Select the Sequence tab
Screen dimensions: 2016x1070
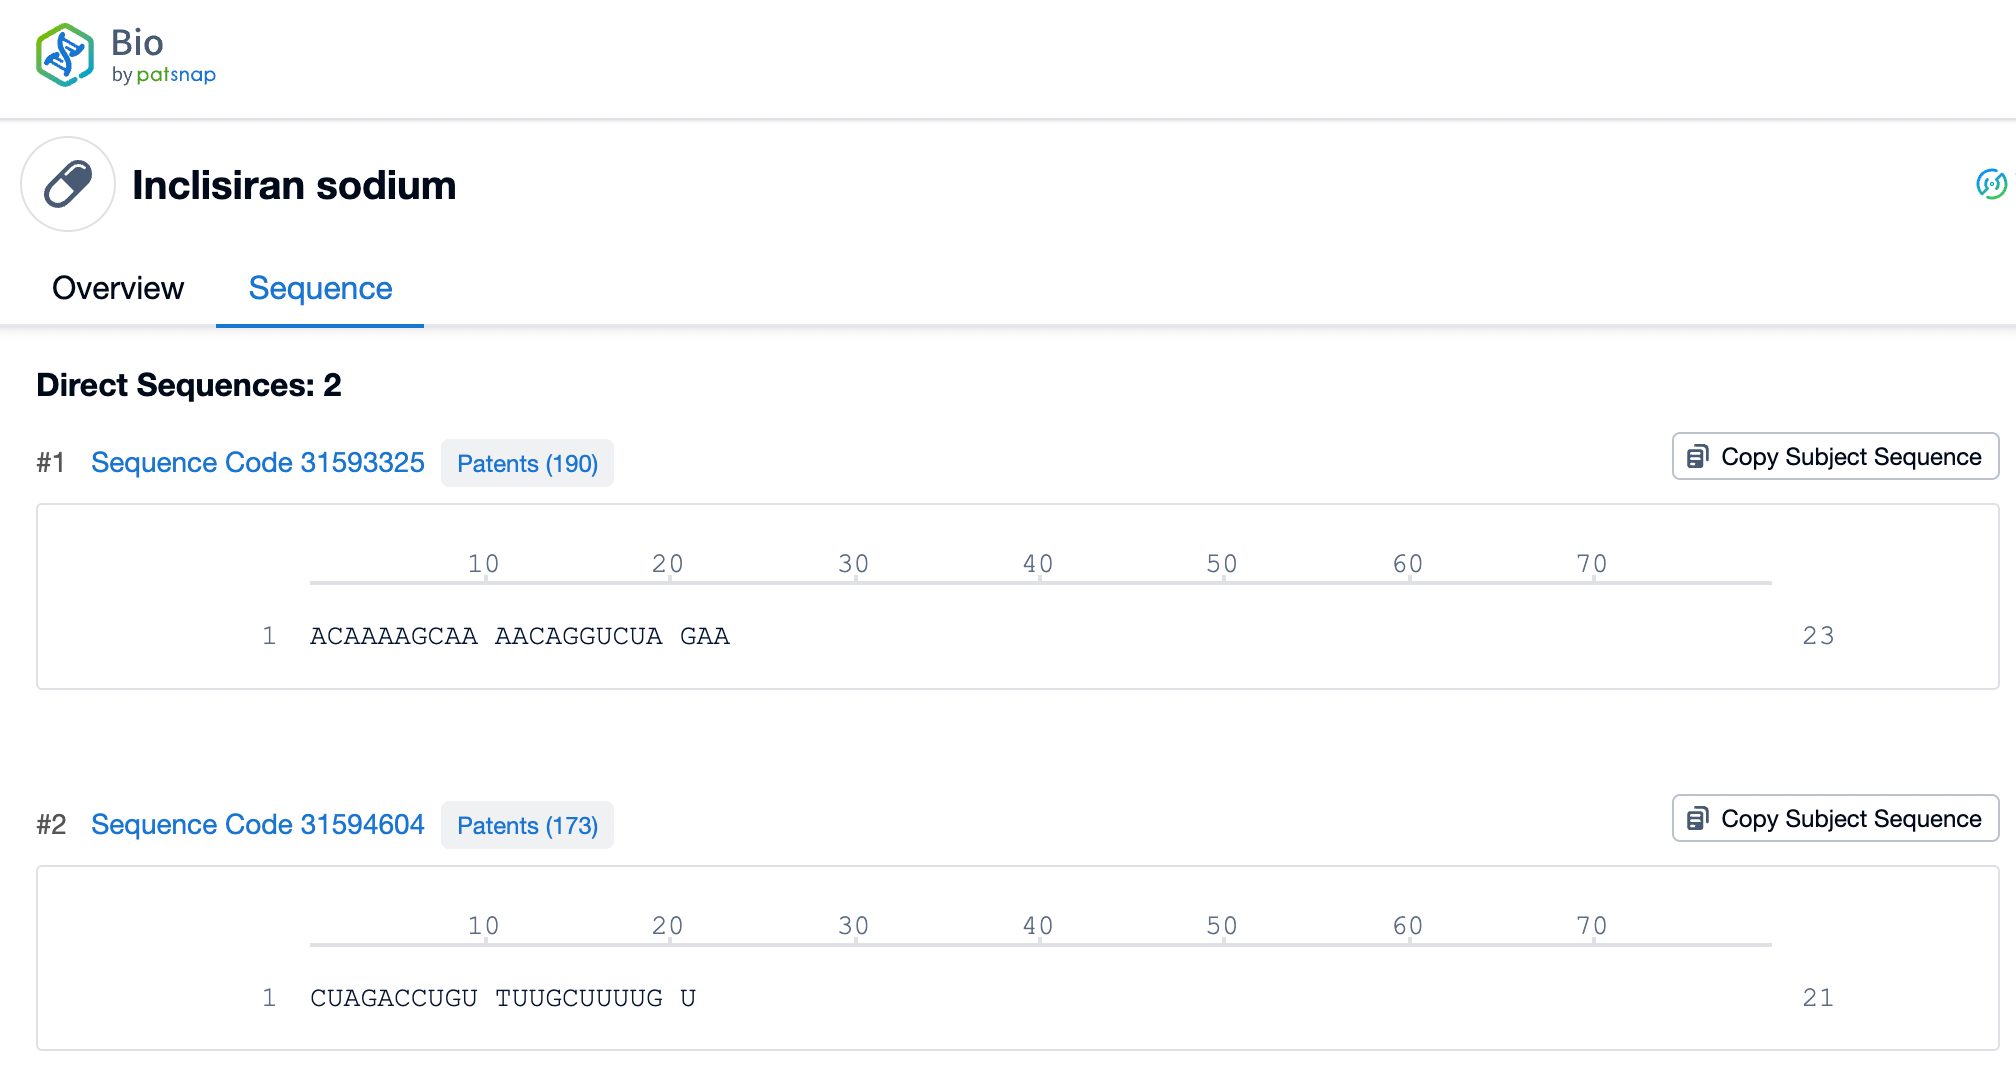pos(320,288)
